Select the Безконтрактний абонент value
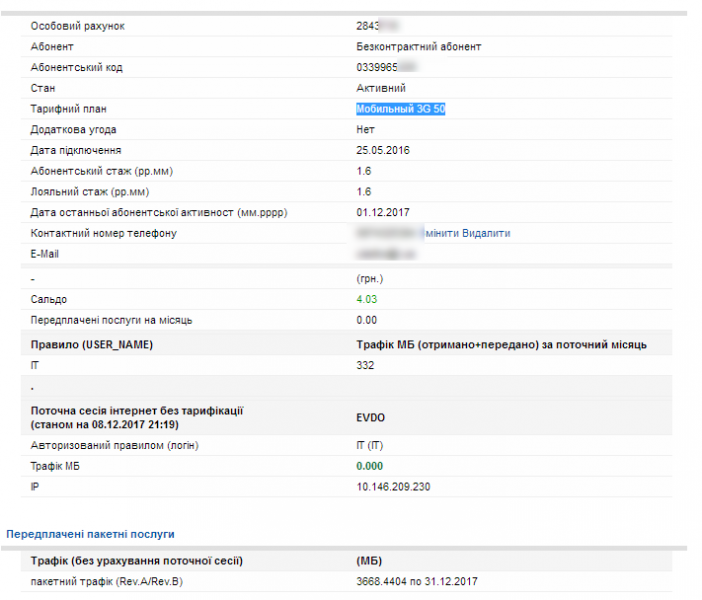The image size is (702, 600). click(x=419, y=46)
